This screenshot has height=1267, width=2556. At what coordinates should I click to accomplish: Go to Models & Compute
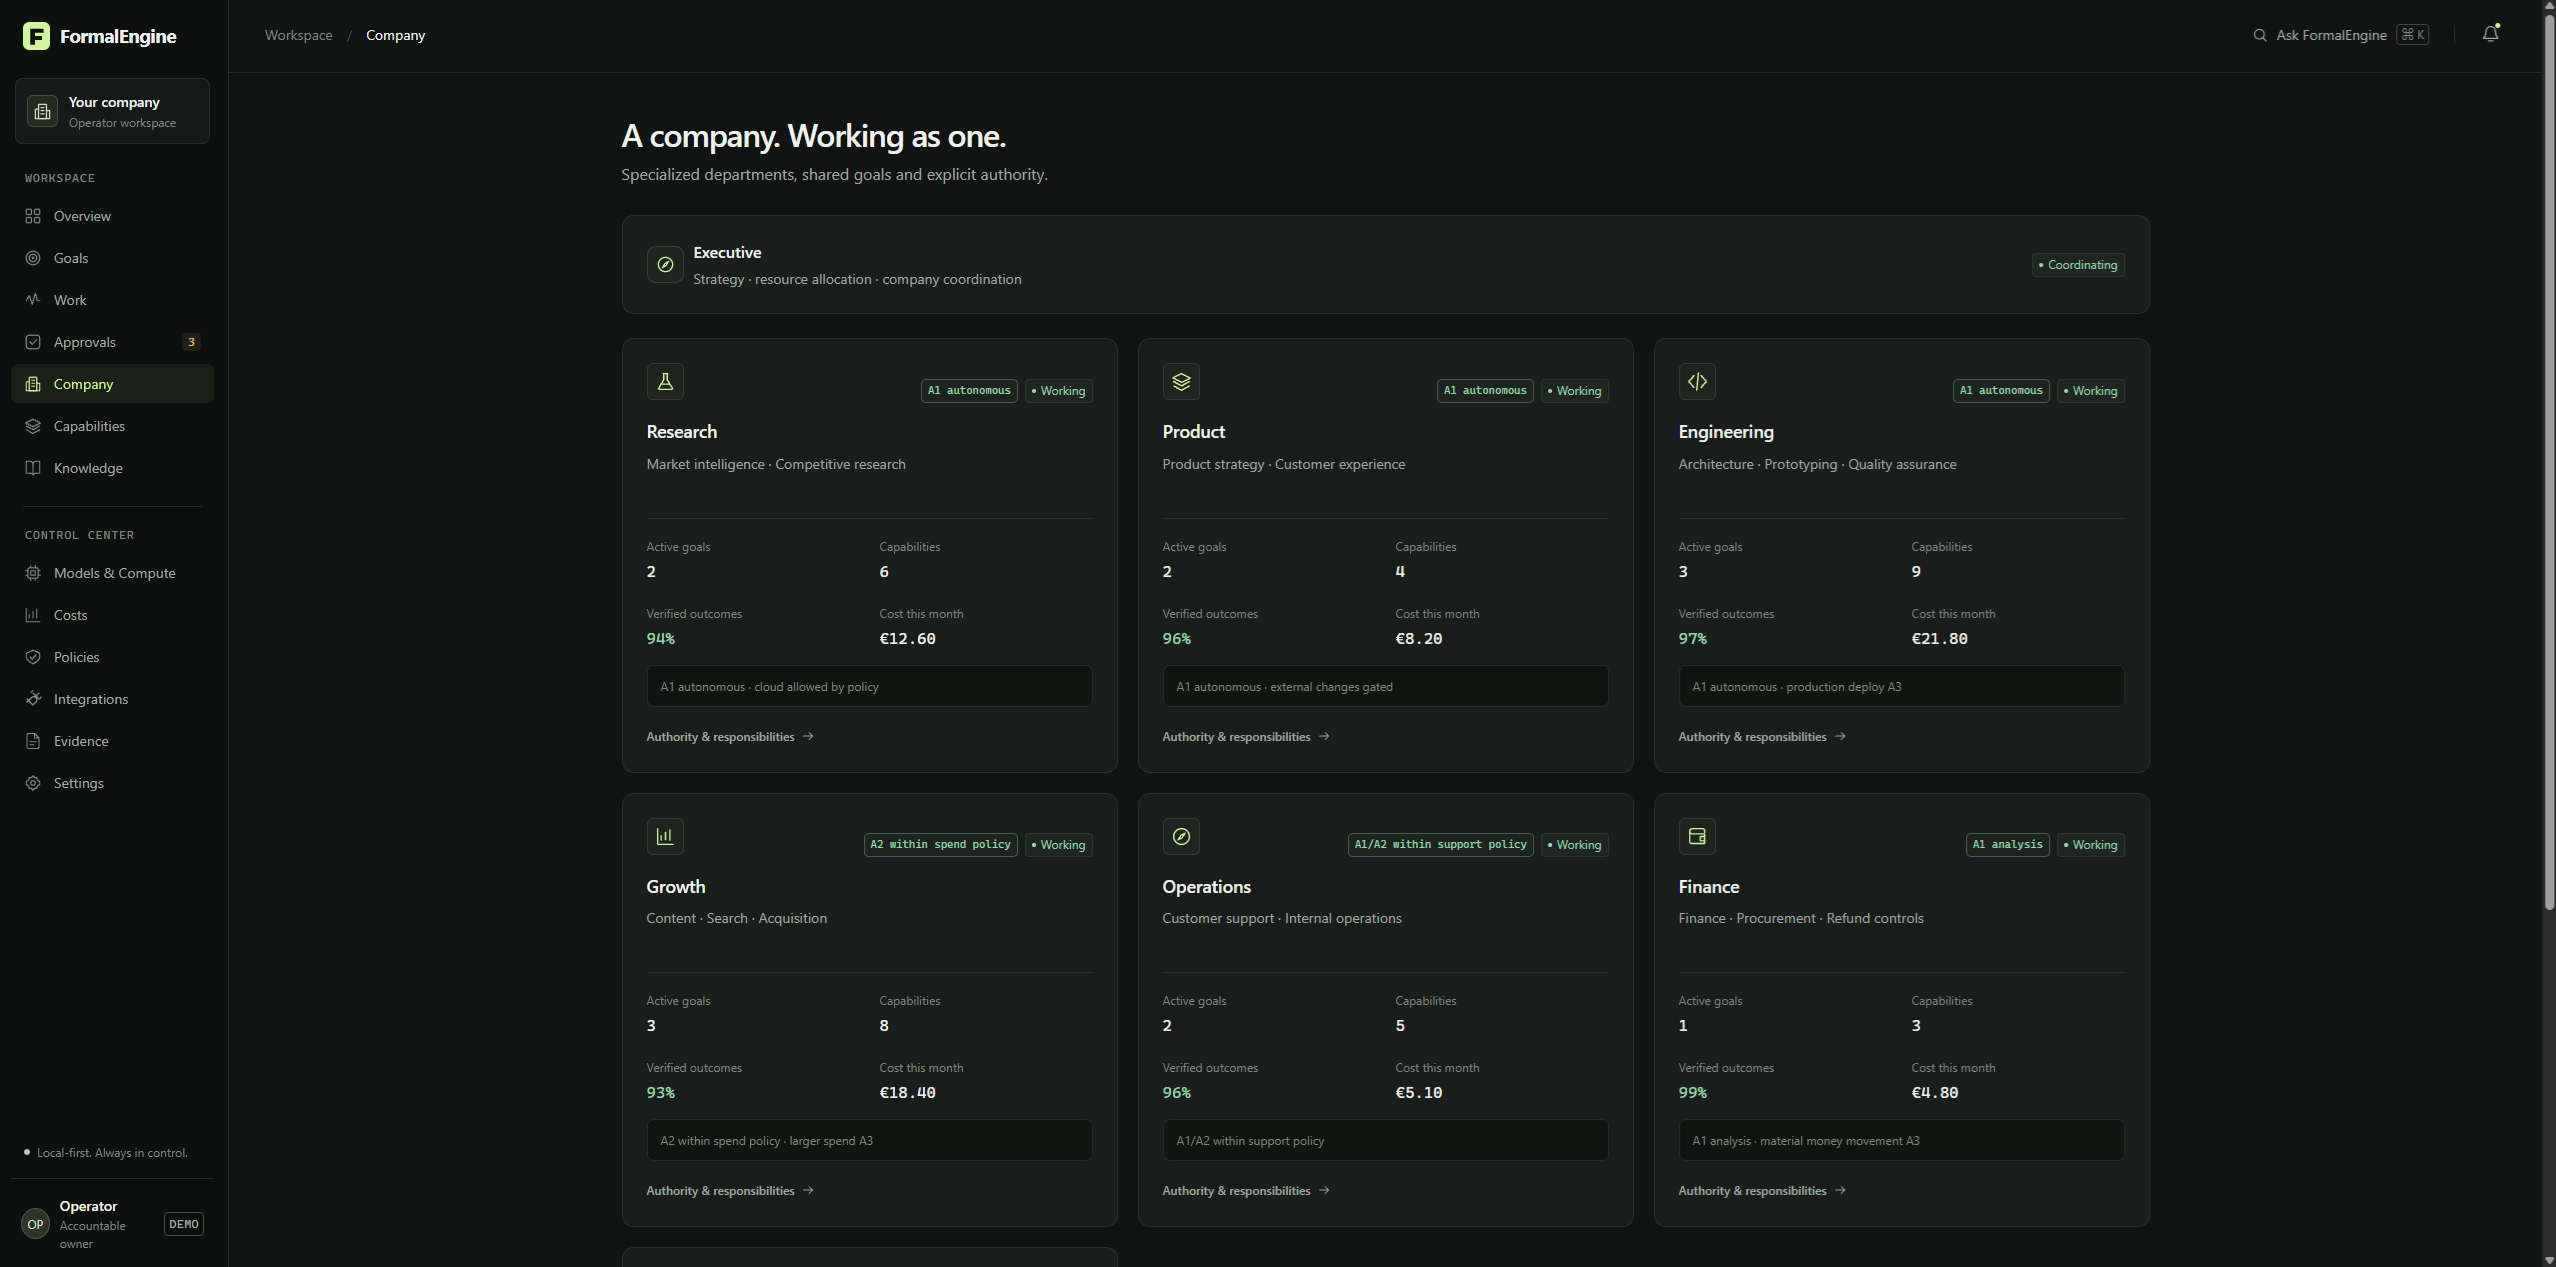click(112, 573)
